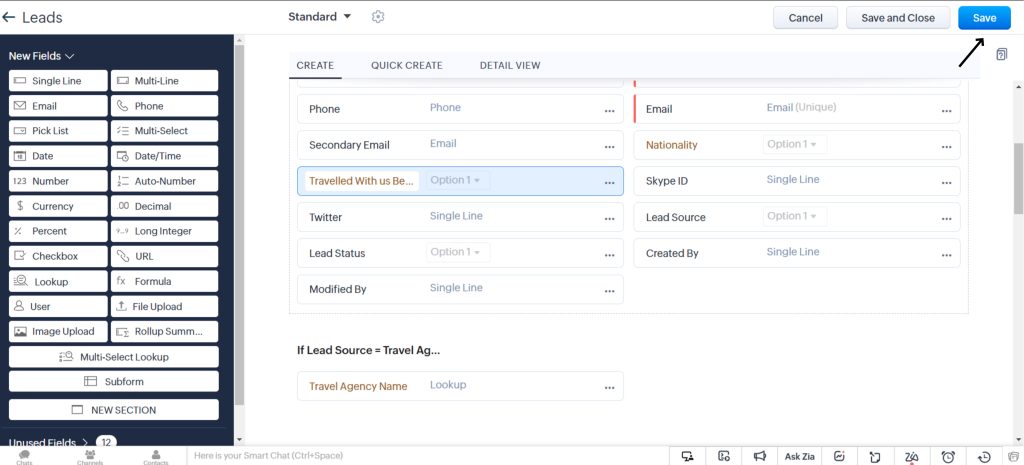Open layout settings gear icon
This screenshot has height=465, width=1024.
tap(377, 17)
